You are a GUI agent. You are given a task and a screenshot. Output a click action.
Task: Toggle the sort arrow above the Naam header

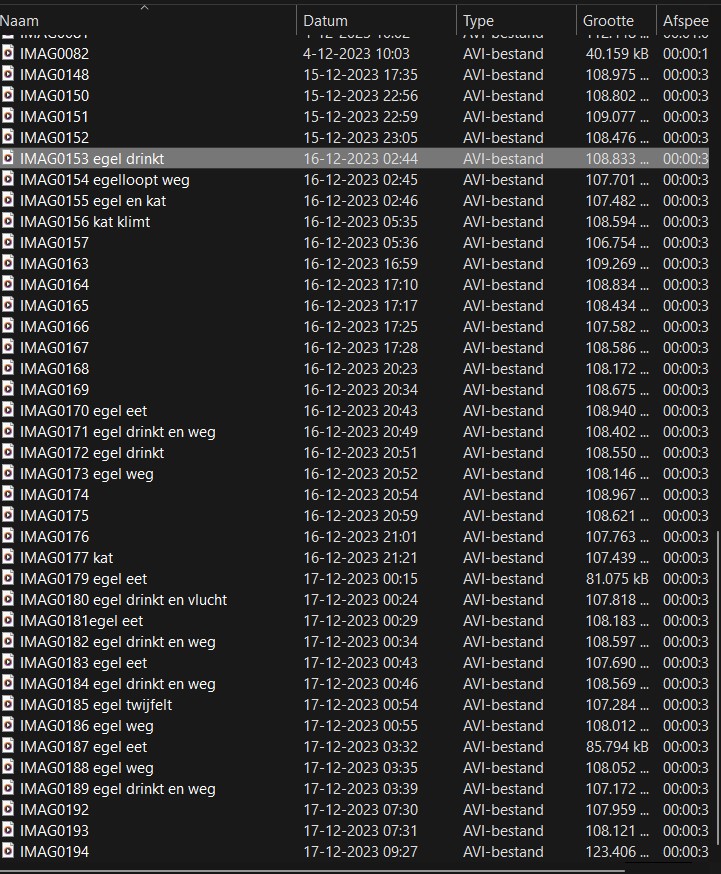(144, 8)
